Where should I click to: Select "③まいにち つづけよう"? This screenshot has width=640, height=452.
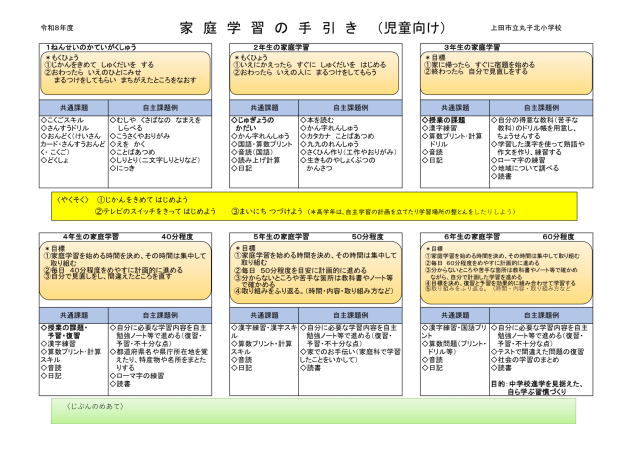(267, 212)
